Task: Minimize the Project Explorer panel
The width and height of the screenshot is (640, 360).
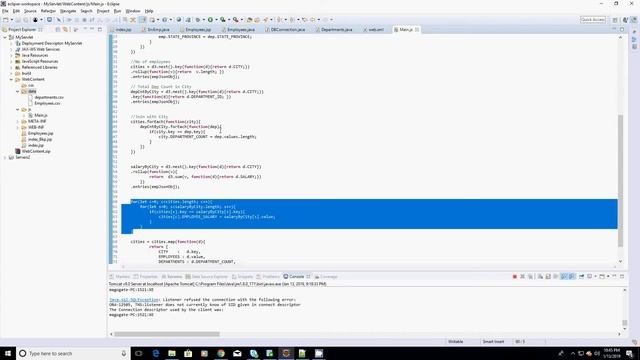Action: click(x=92, y=29)
